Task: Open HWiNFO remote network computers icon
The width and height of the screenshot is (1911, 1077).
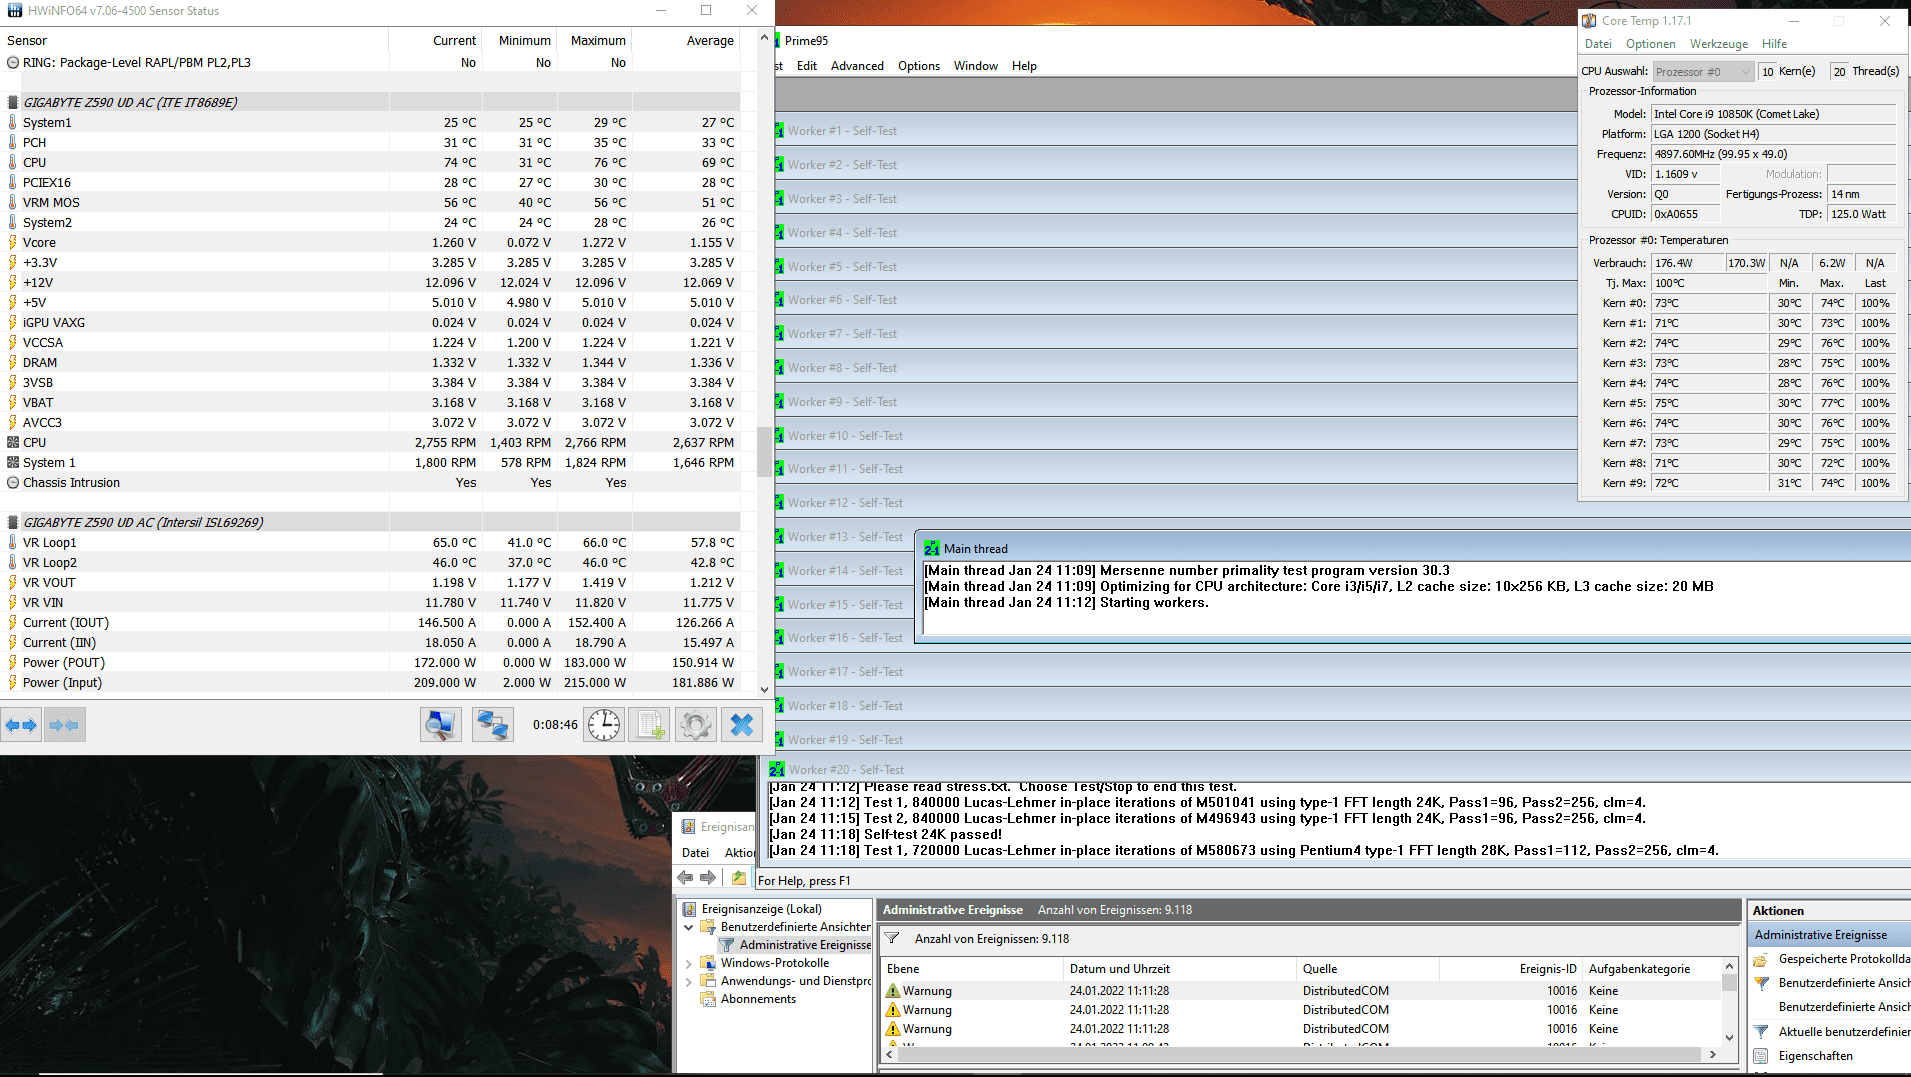Action: click(492, 725)
